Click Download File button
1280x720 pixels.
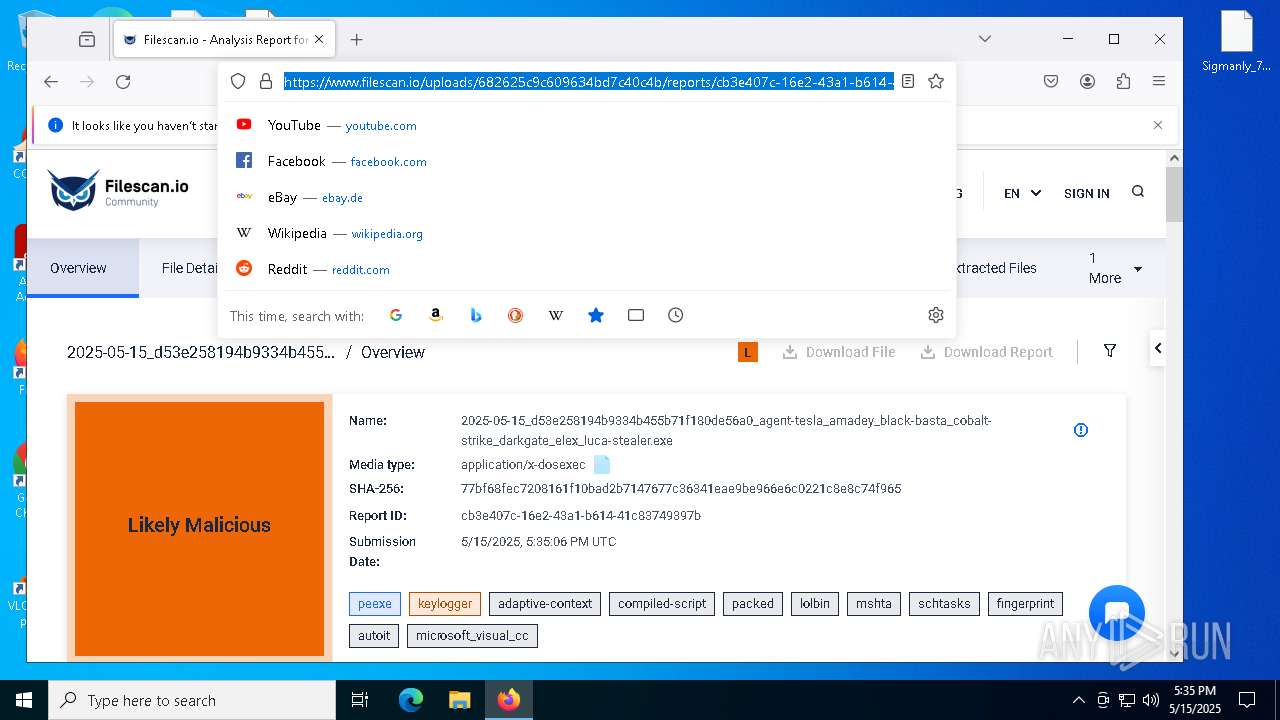(838, 352)
